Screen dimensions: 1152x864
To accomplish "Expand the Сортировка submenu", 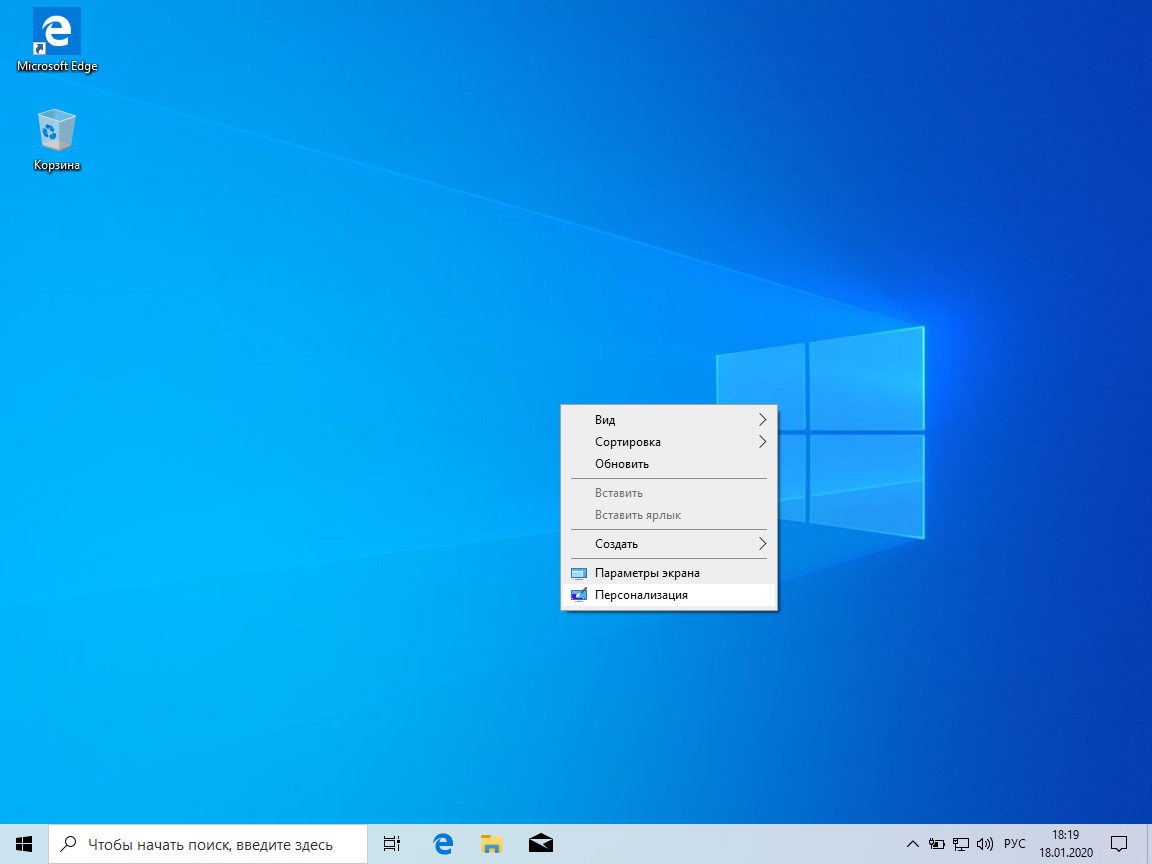I will click(669, 442).
